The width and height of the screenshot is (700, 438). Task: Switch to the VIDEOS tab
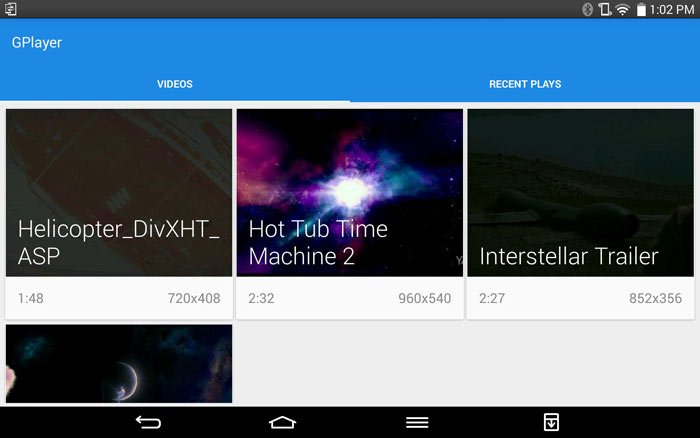tap(175, 84)
